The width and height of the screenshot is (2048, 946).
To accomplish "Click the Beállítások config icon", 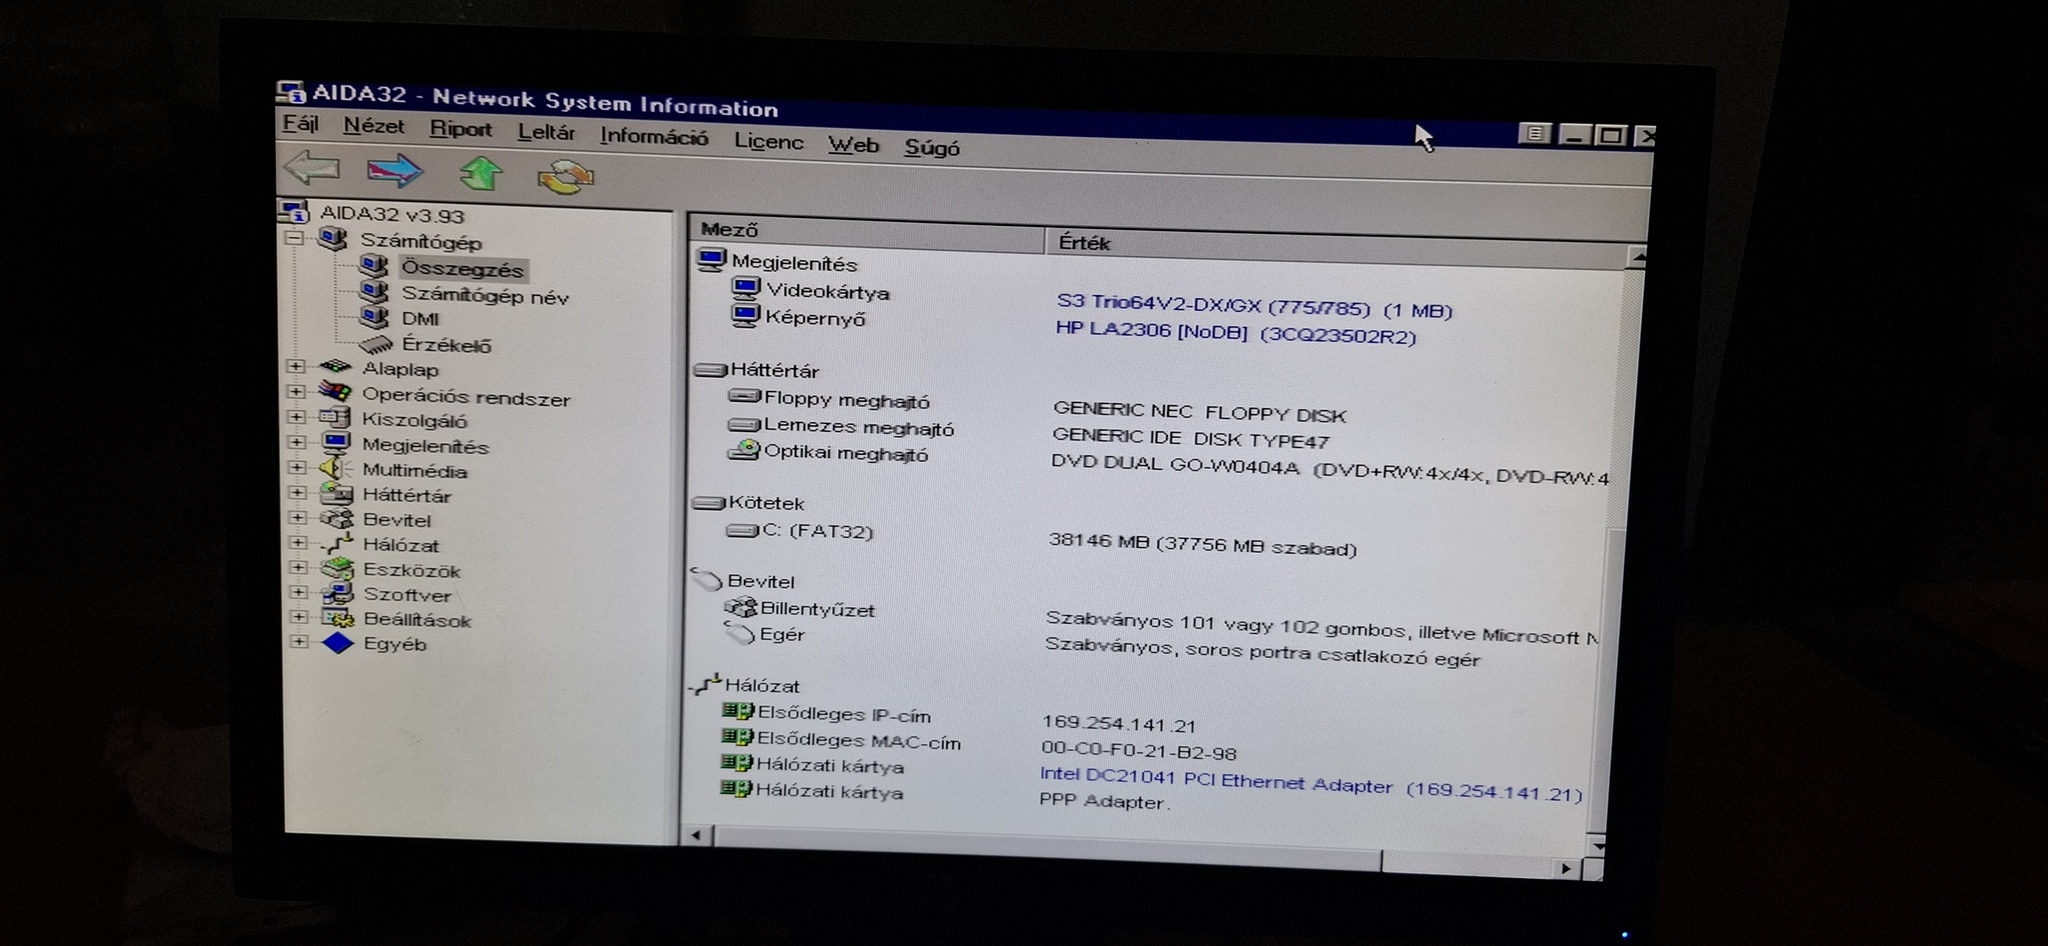I will [337, 618].
